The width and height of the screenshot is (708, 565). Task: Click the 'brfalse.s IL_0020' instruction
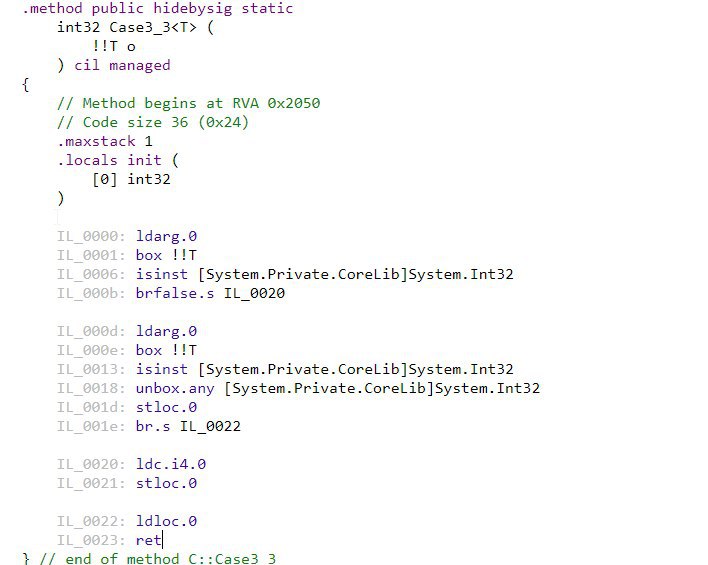tap(210, 293)
